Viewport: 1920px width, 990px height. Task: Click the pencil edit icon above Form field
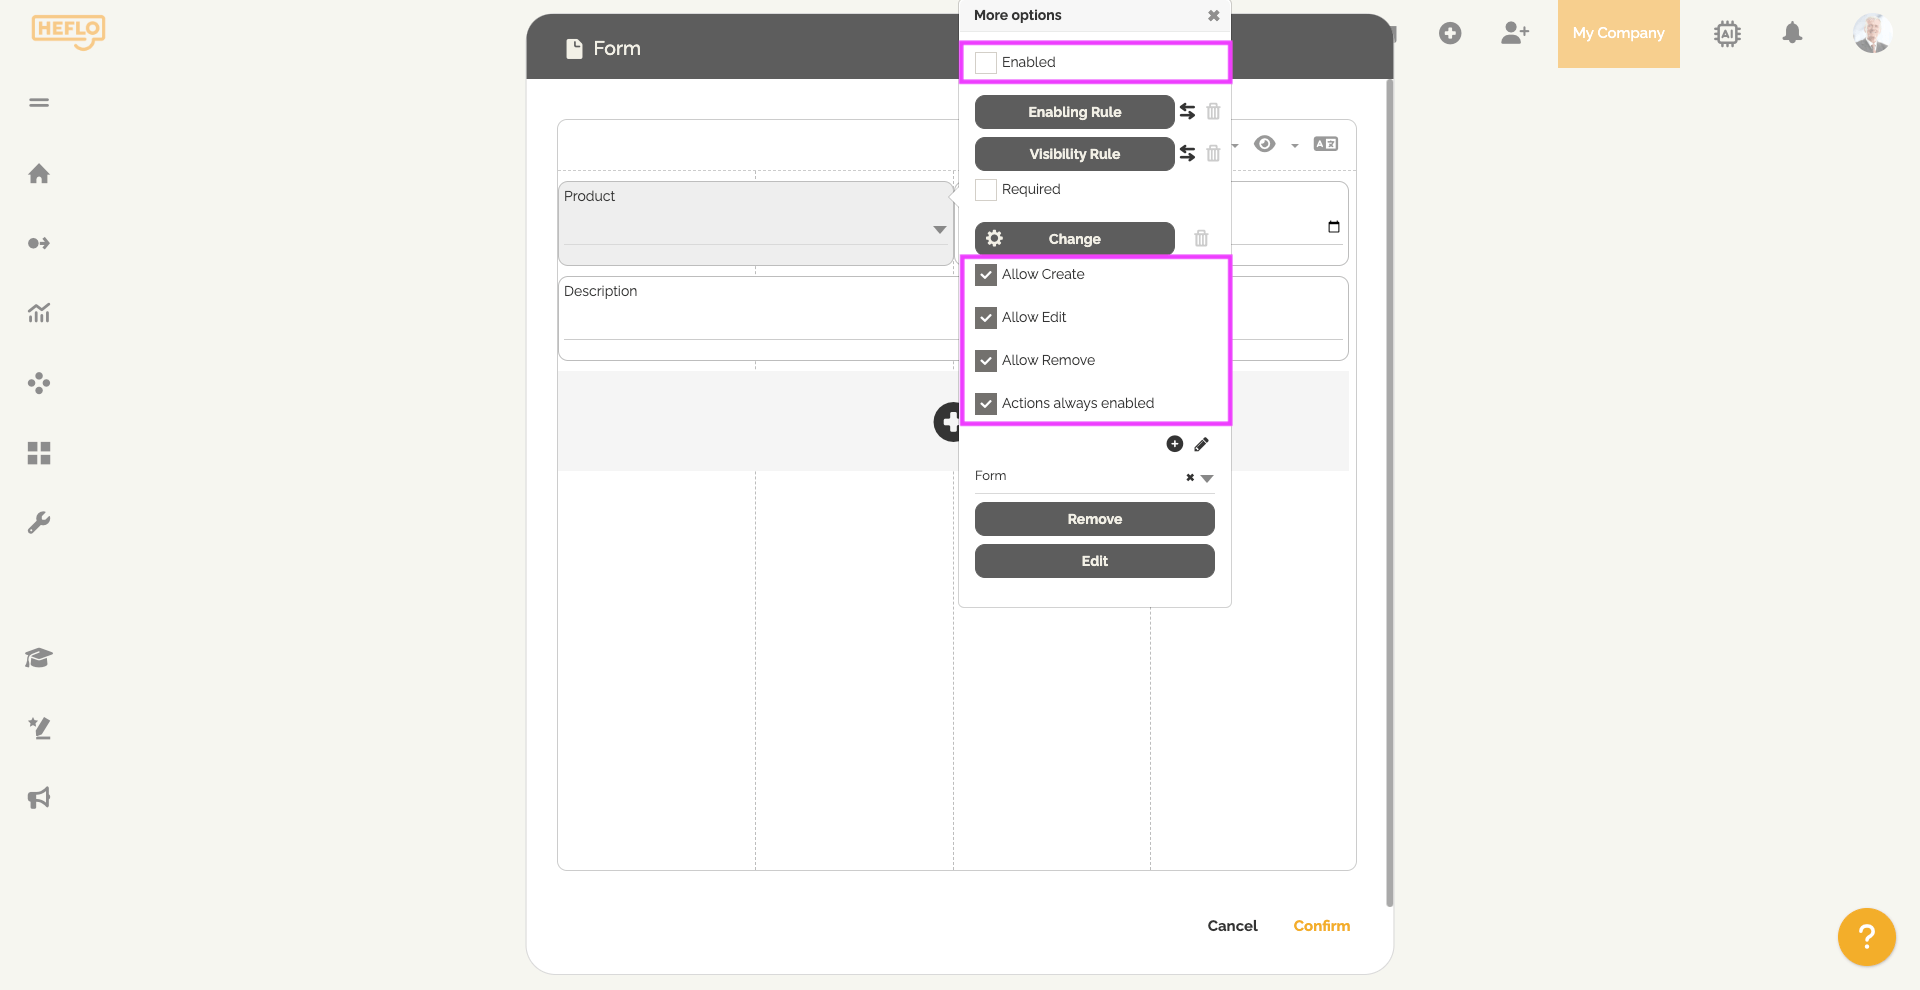coord(1201,444)
